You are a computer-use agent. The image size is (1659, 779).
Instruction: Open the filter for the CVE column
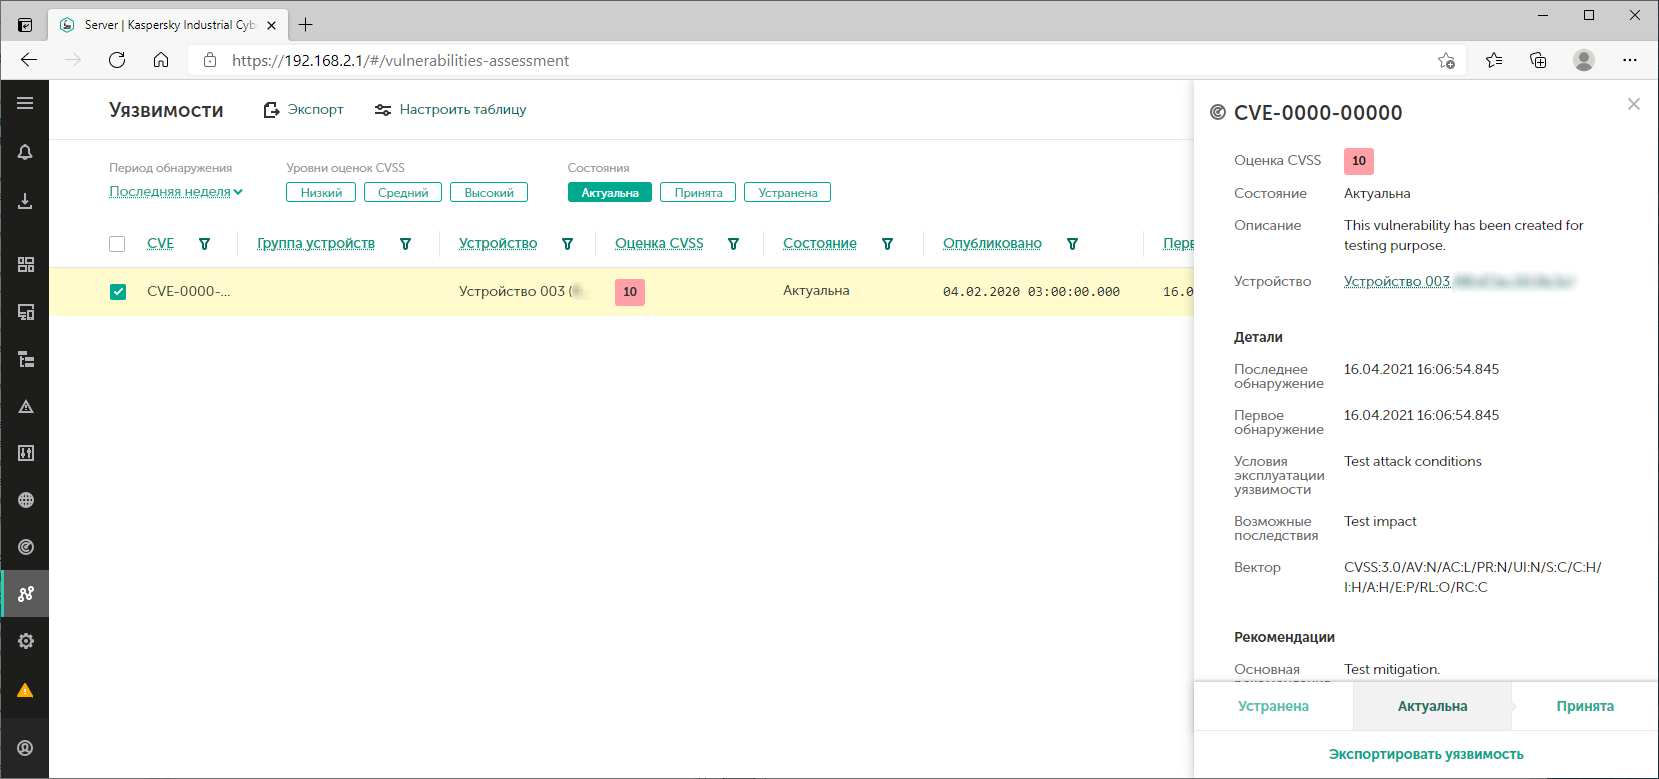coord(204,244)
